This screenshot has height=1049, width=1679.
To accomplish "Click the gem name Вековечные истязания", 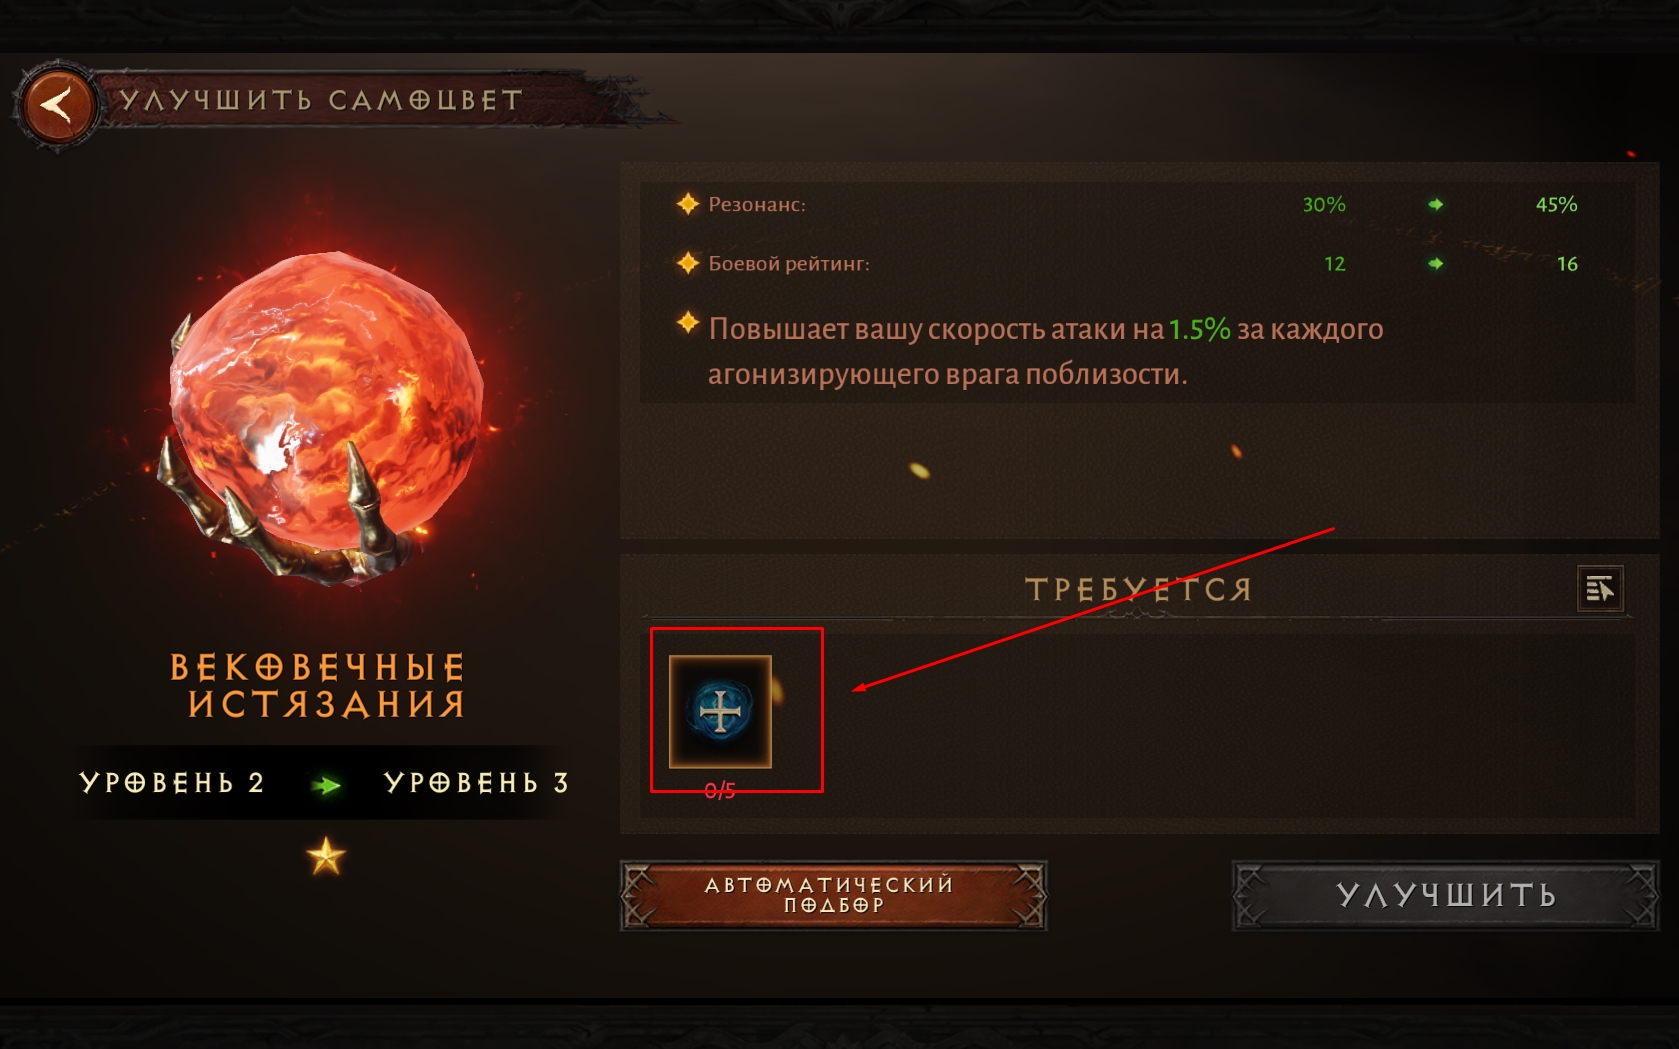I will click(x=318, y=686).
